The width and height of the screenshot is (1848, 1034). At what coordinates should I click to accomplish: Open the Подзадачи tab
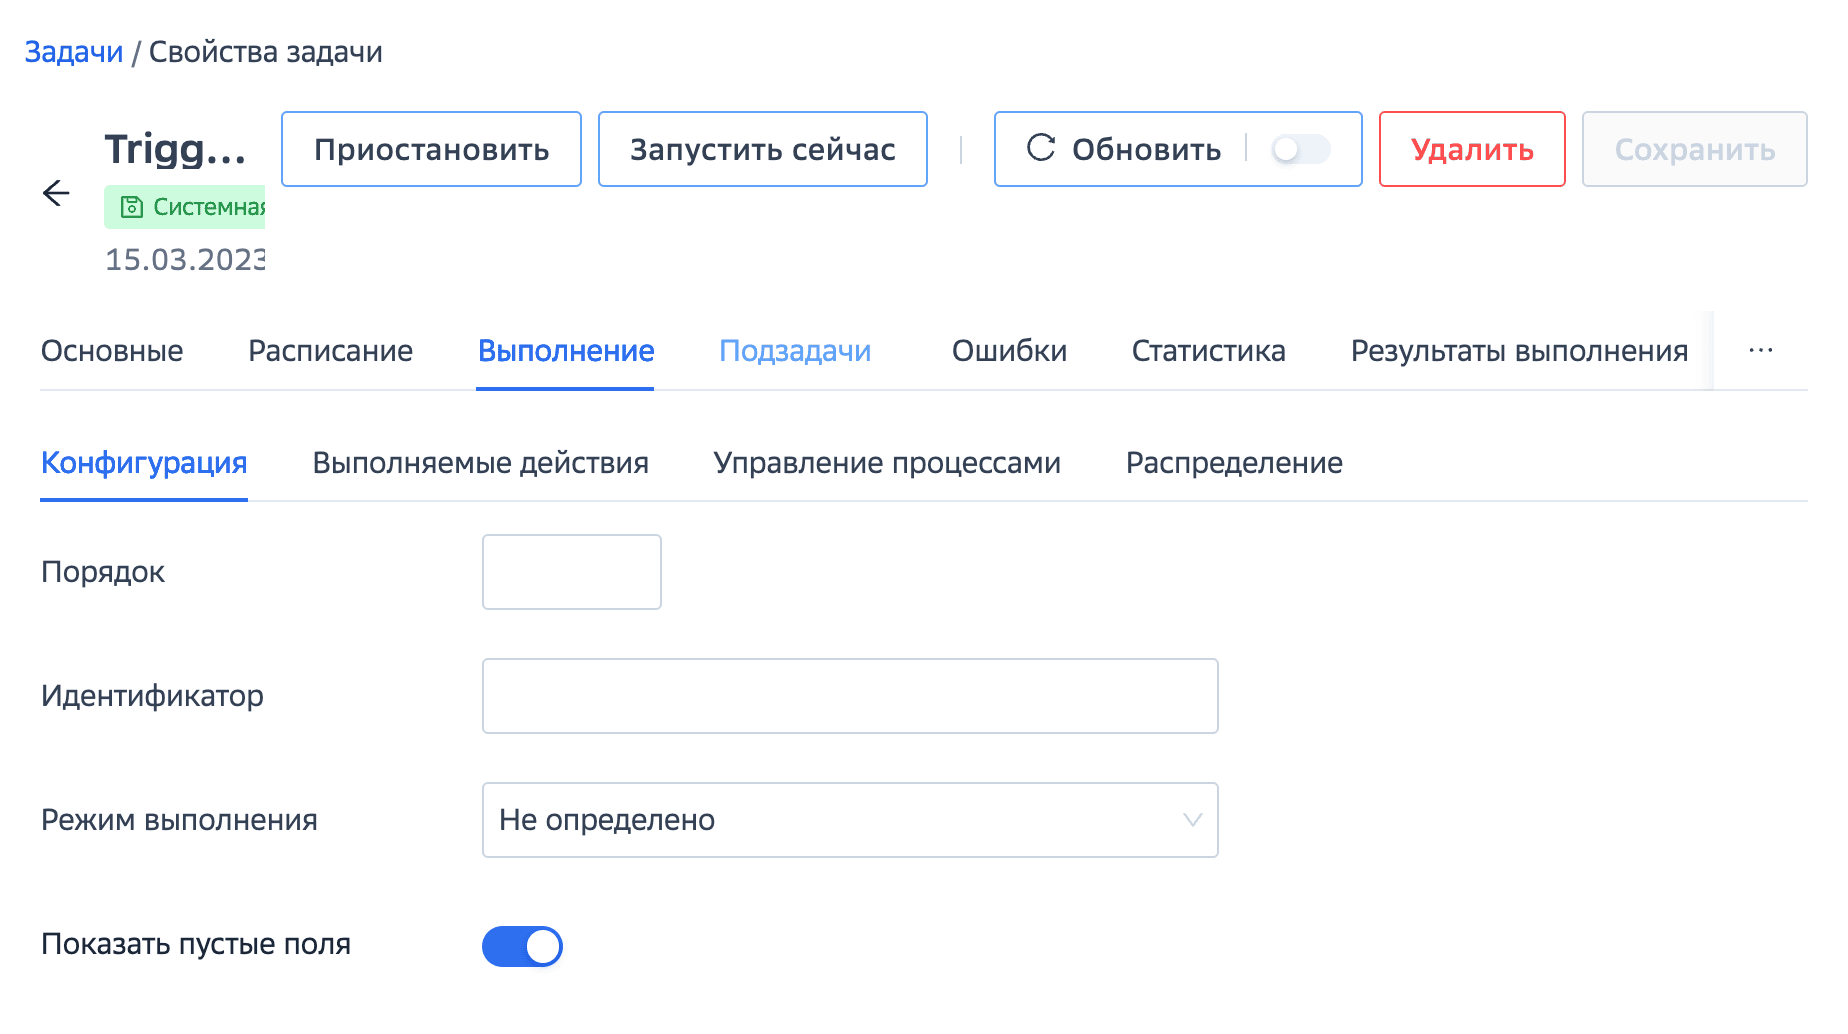[795, 351]
